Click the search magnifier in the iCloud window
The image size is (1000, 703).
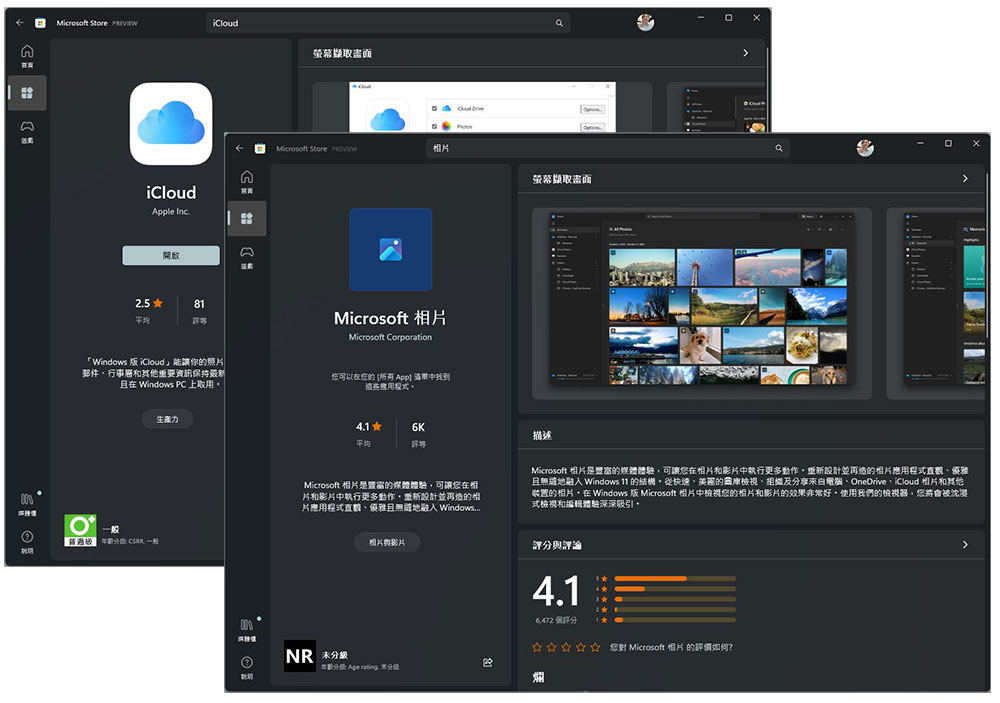[559, 23]
